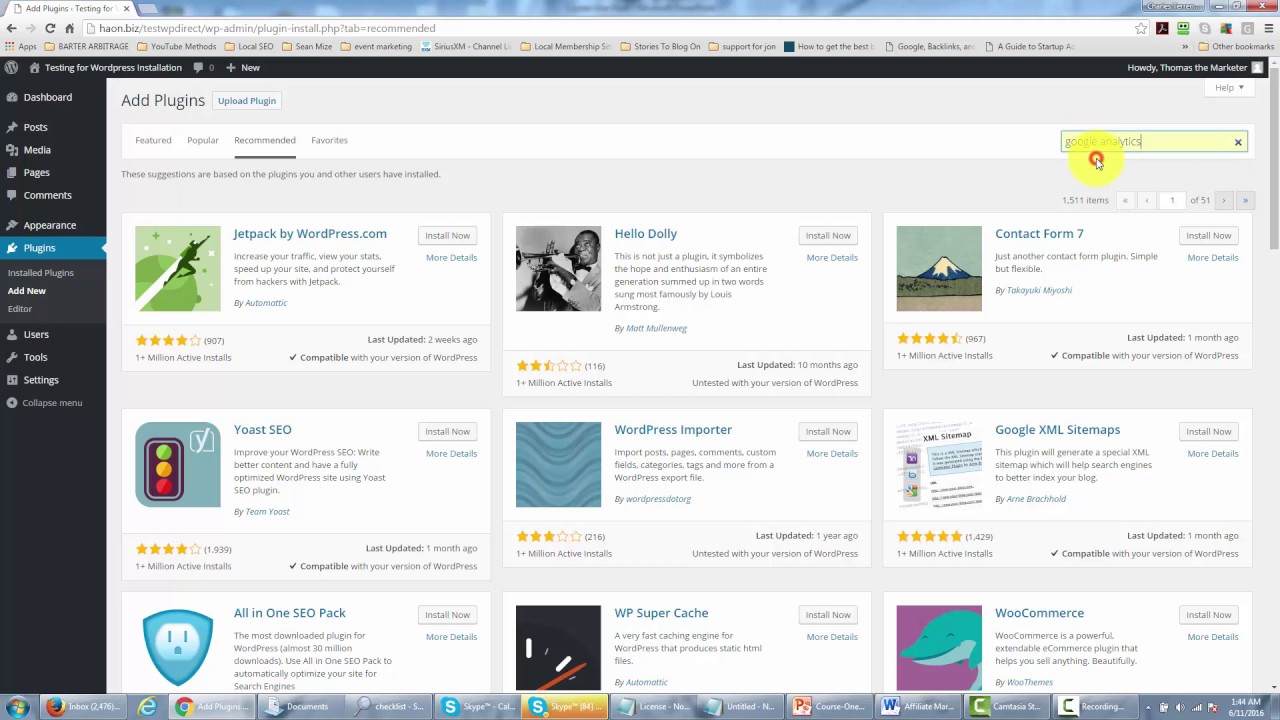Viewport: 1280px width, 720px height.
Task: Install the Hello Dolly plugin
Action: [828, 236]
